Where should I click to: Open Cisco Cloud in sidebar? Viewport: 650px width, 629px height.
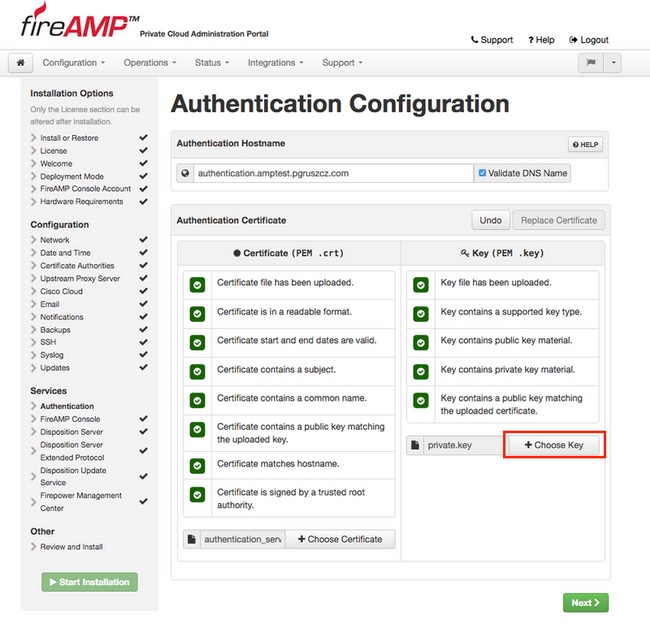click(x=61, y=291)
